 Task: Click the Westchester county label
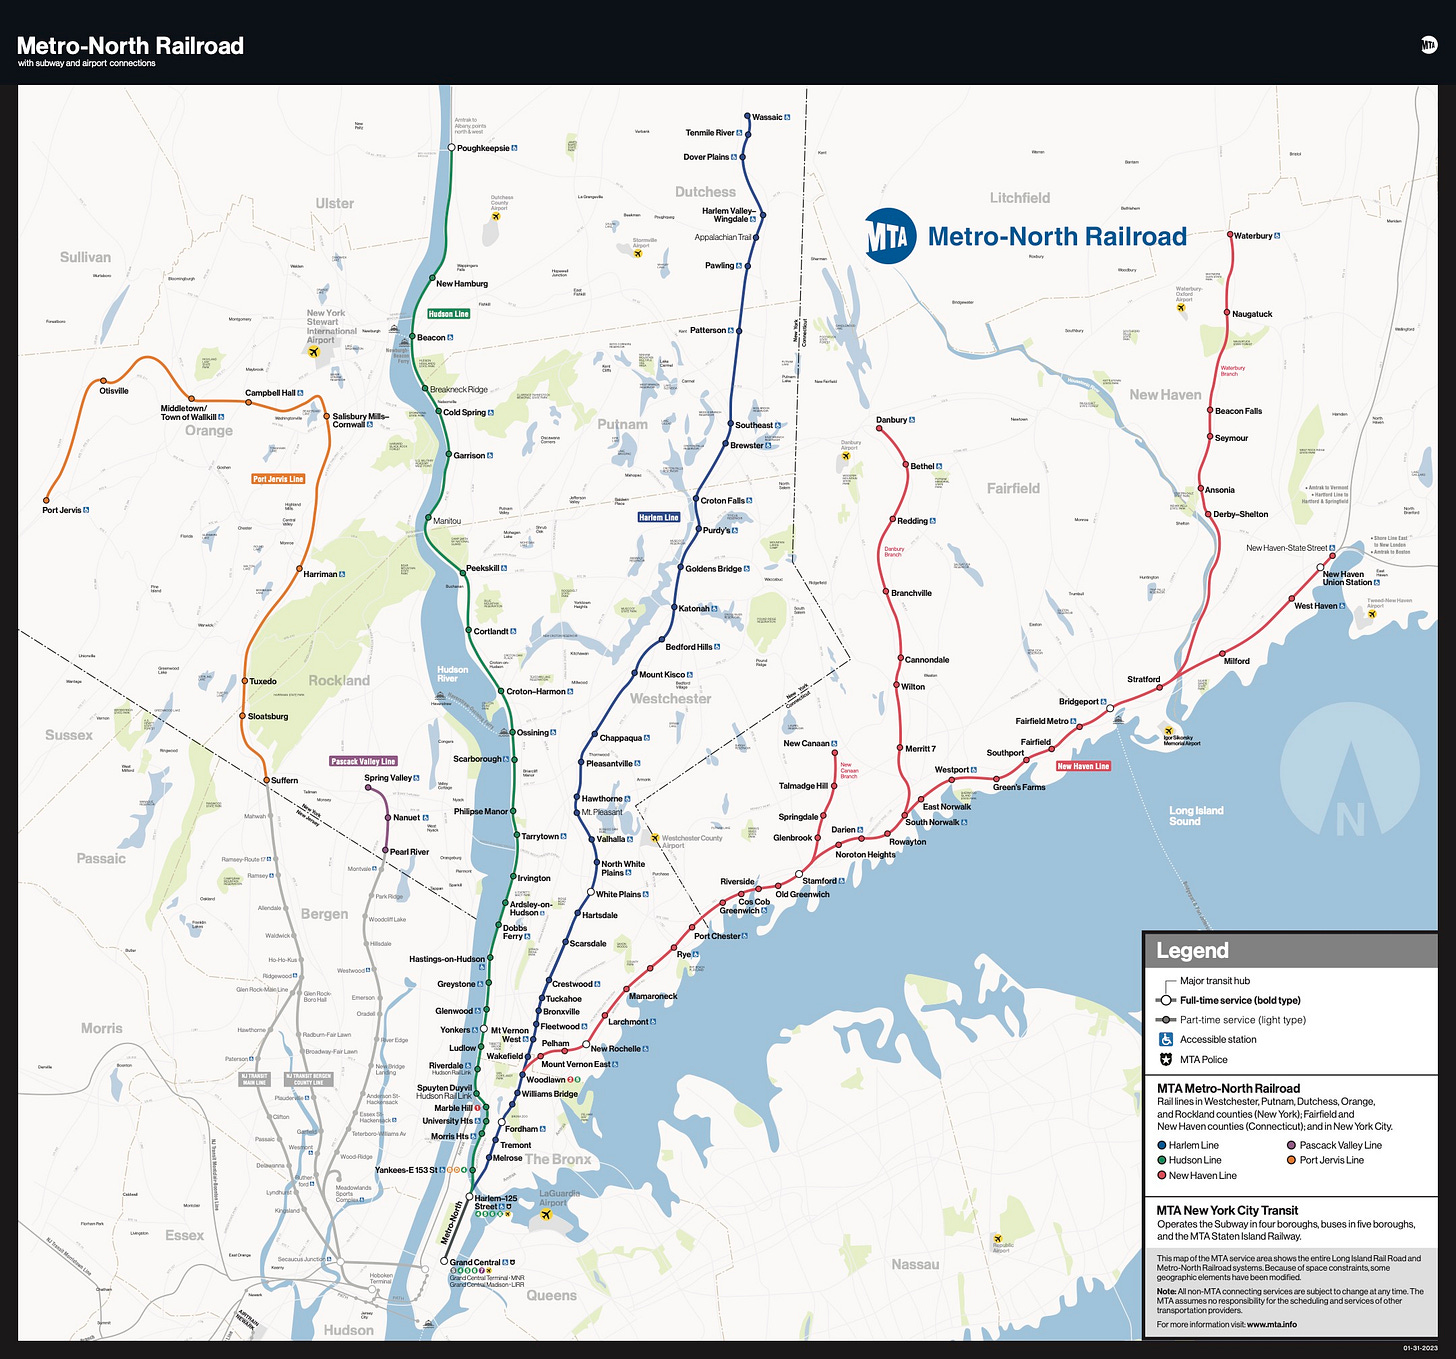click(x=670, y=699)
